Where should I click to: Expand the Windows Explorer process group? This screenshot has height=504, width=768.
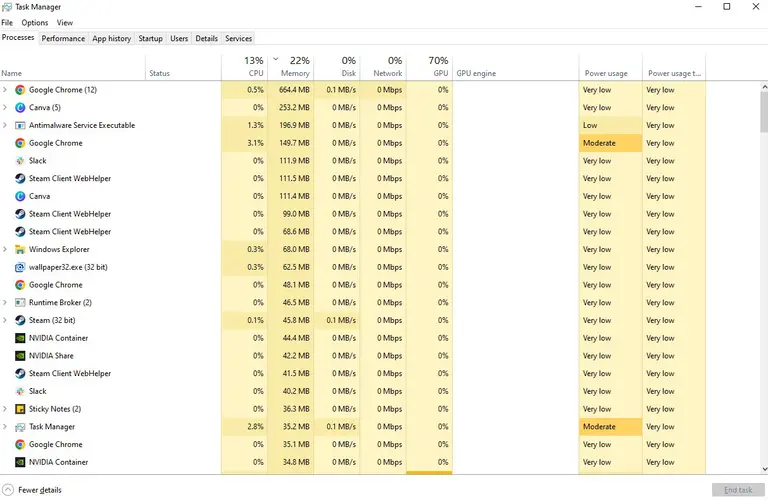click(x=6, y=250)
